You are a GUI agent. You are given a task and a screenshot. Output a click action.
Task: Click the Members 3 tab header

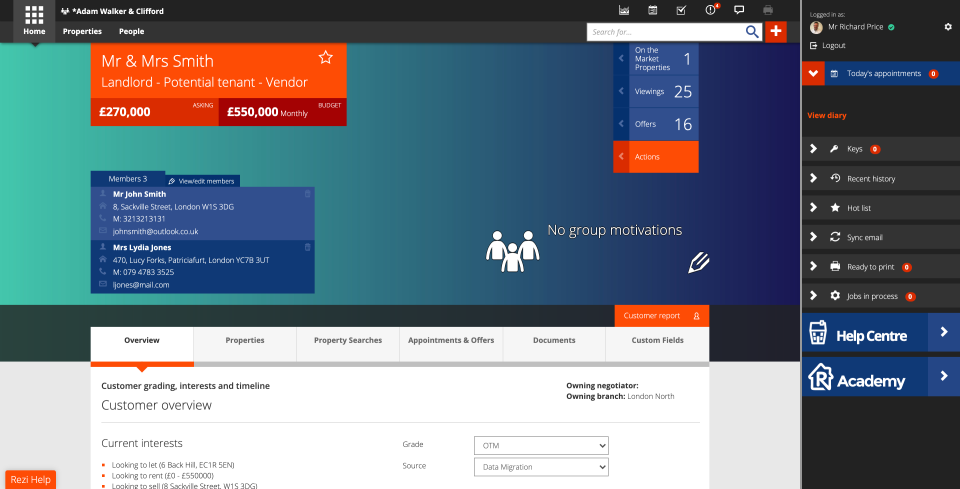pos(128,179)
